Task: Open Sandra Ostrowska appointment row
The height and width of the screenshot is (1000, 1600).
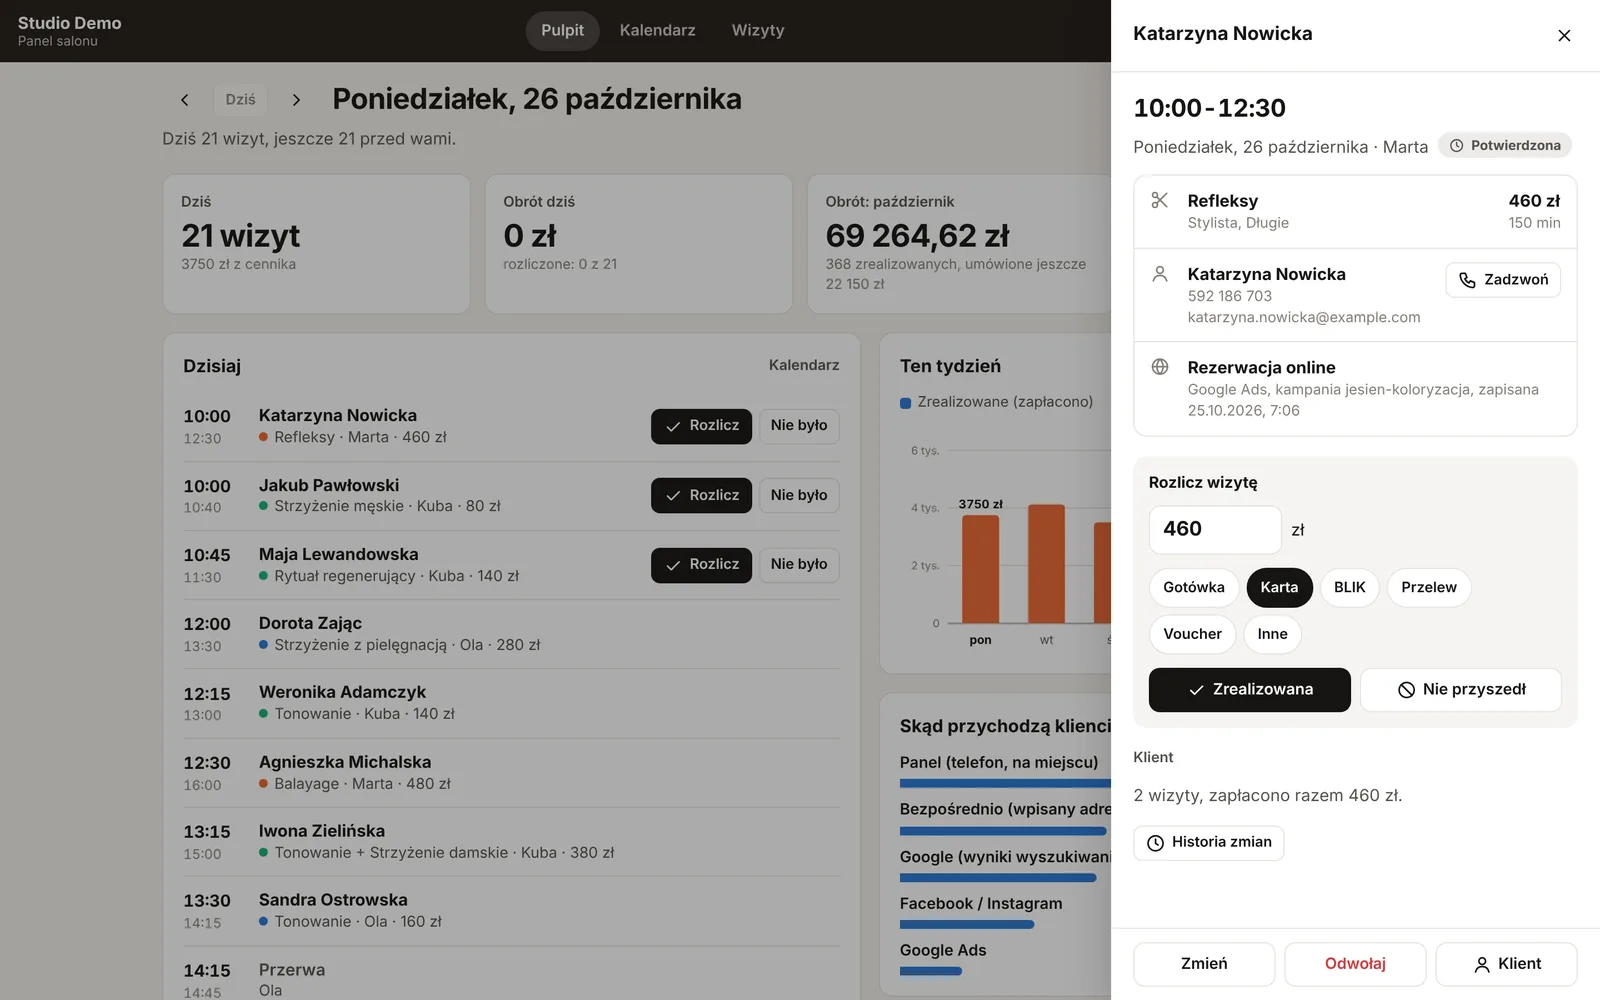Action: 511,911
